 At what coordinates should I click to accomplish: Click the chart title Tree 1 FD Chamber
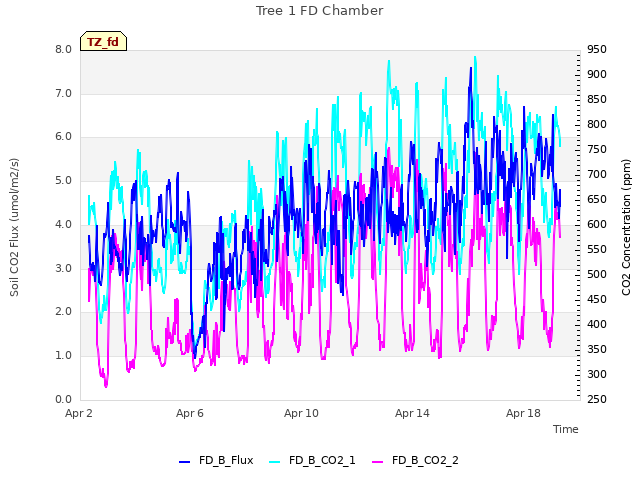pos(320,11)
